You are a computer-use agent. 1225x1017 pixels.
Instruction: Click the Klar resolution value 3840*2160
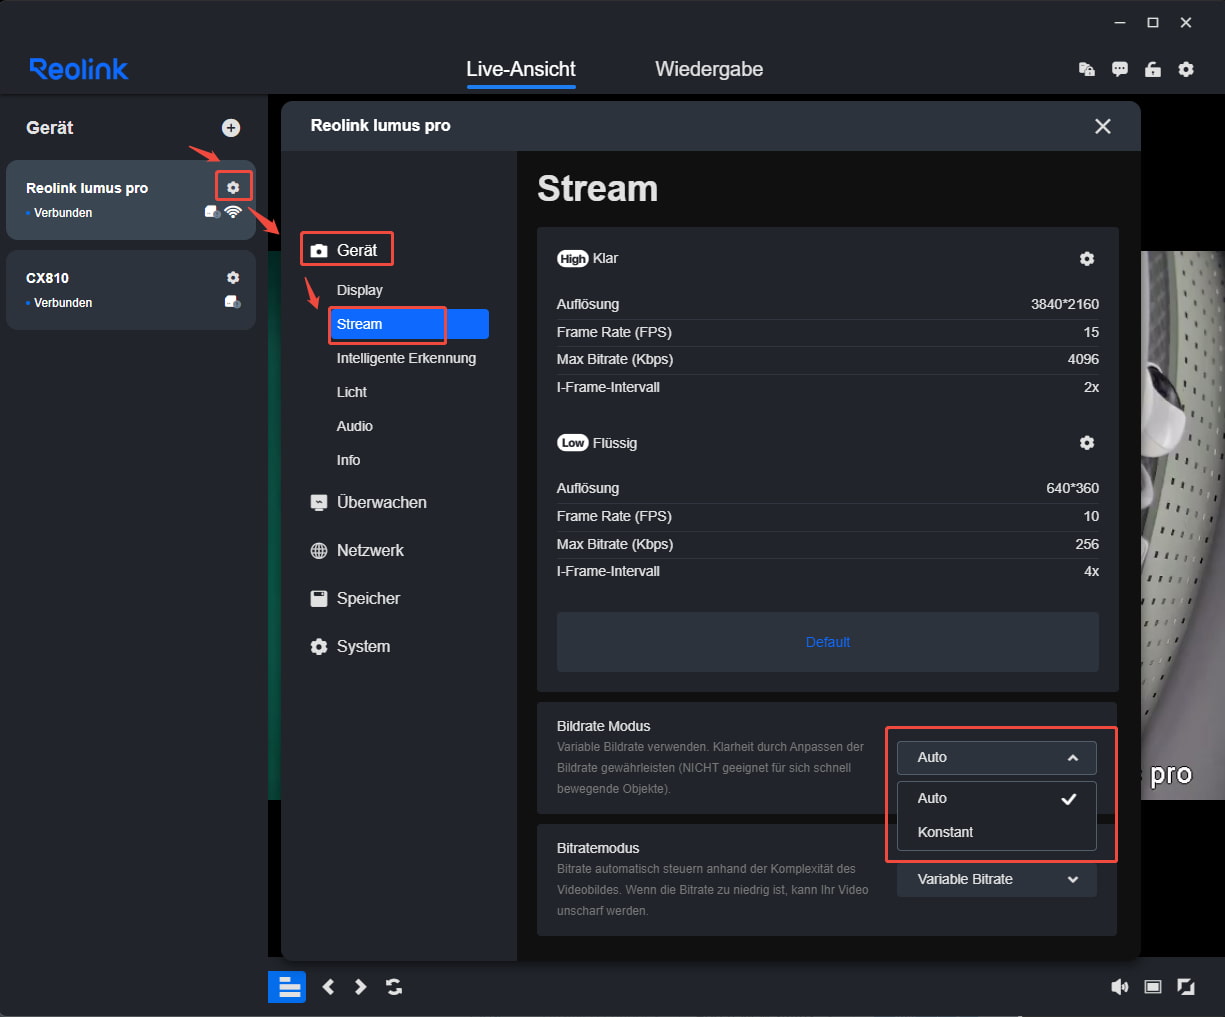1065,304
